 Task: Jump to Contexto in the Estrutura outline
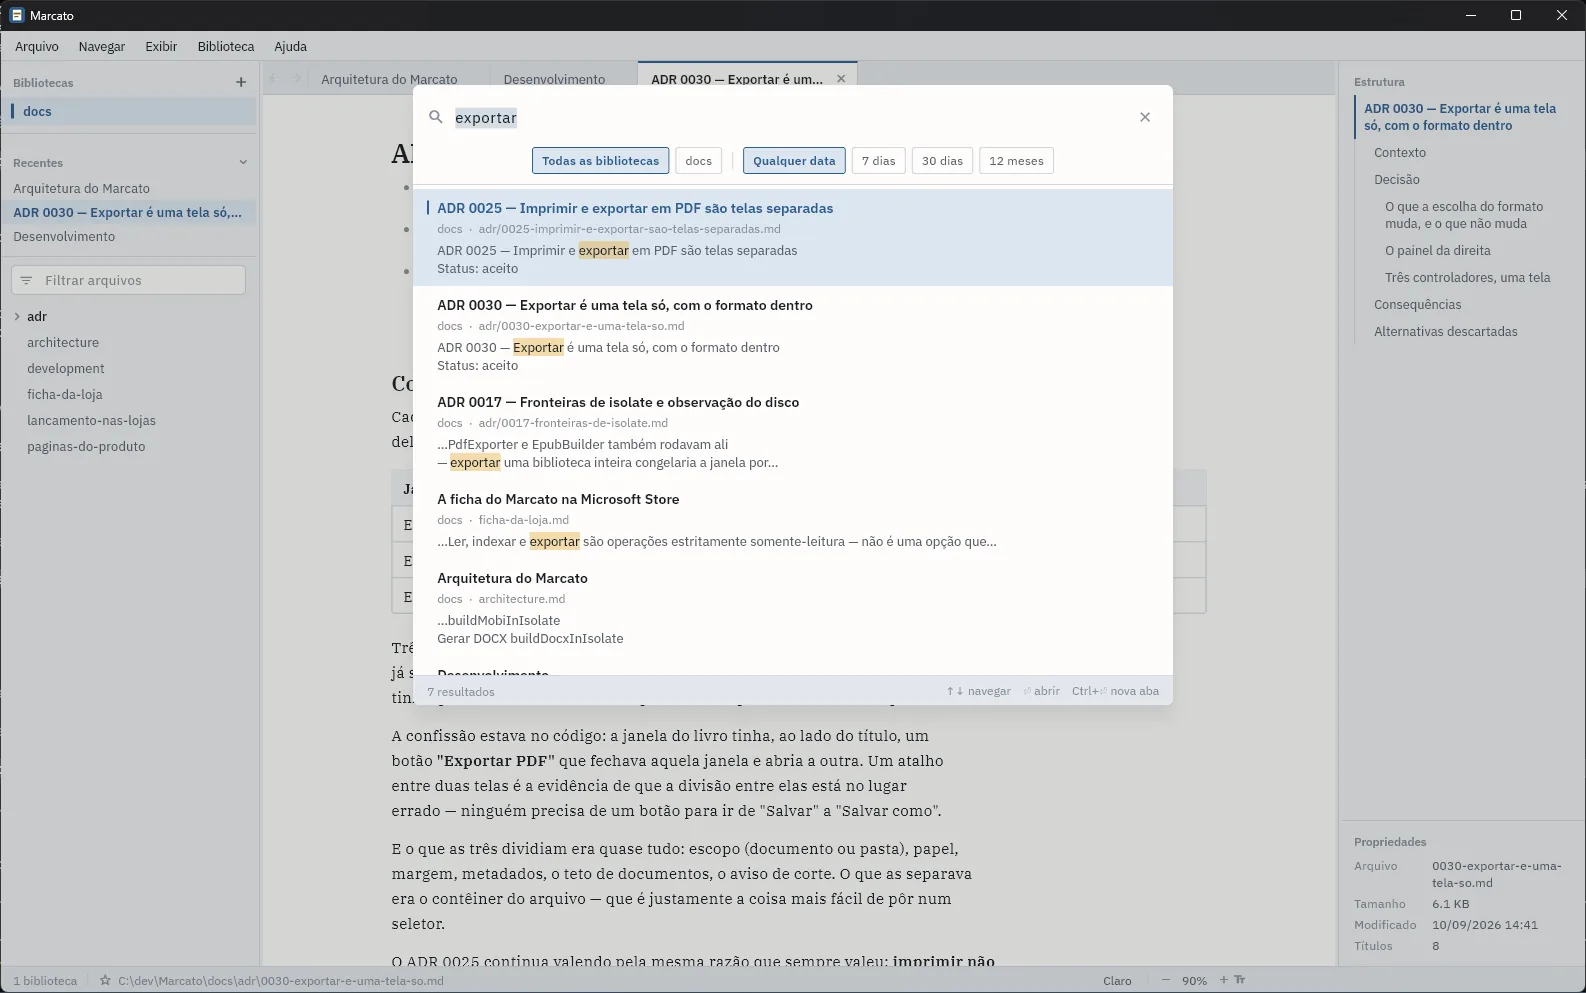click(1400, 152)
